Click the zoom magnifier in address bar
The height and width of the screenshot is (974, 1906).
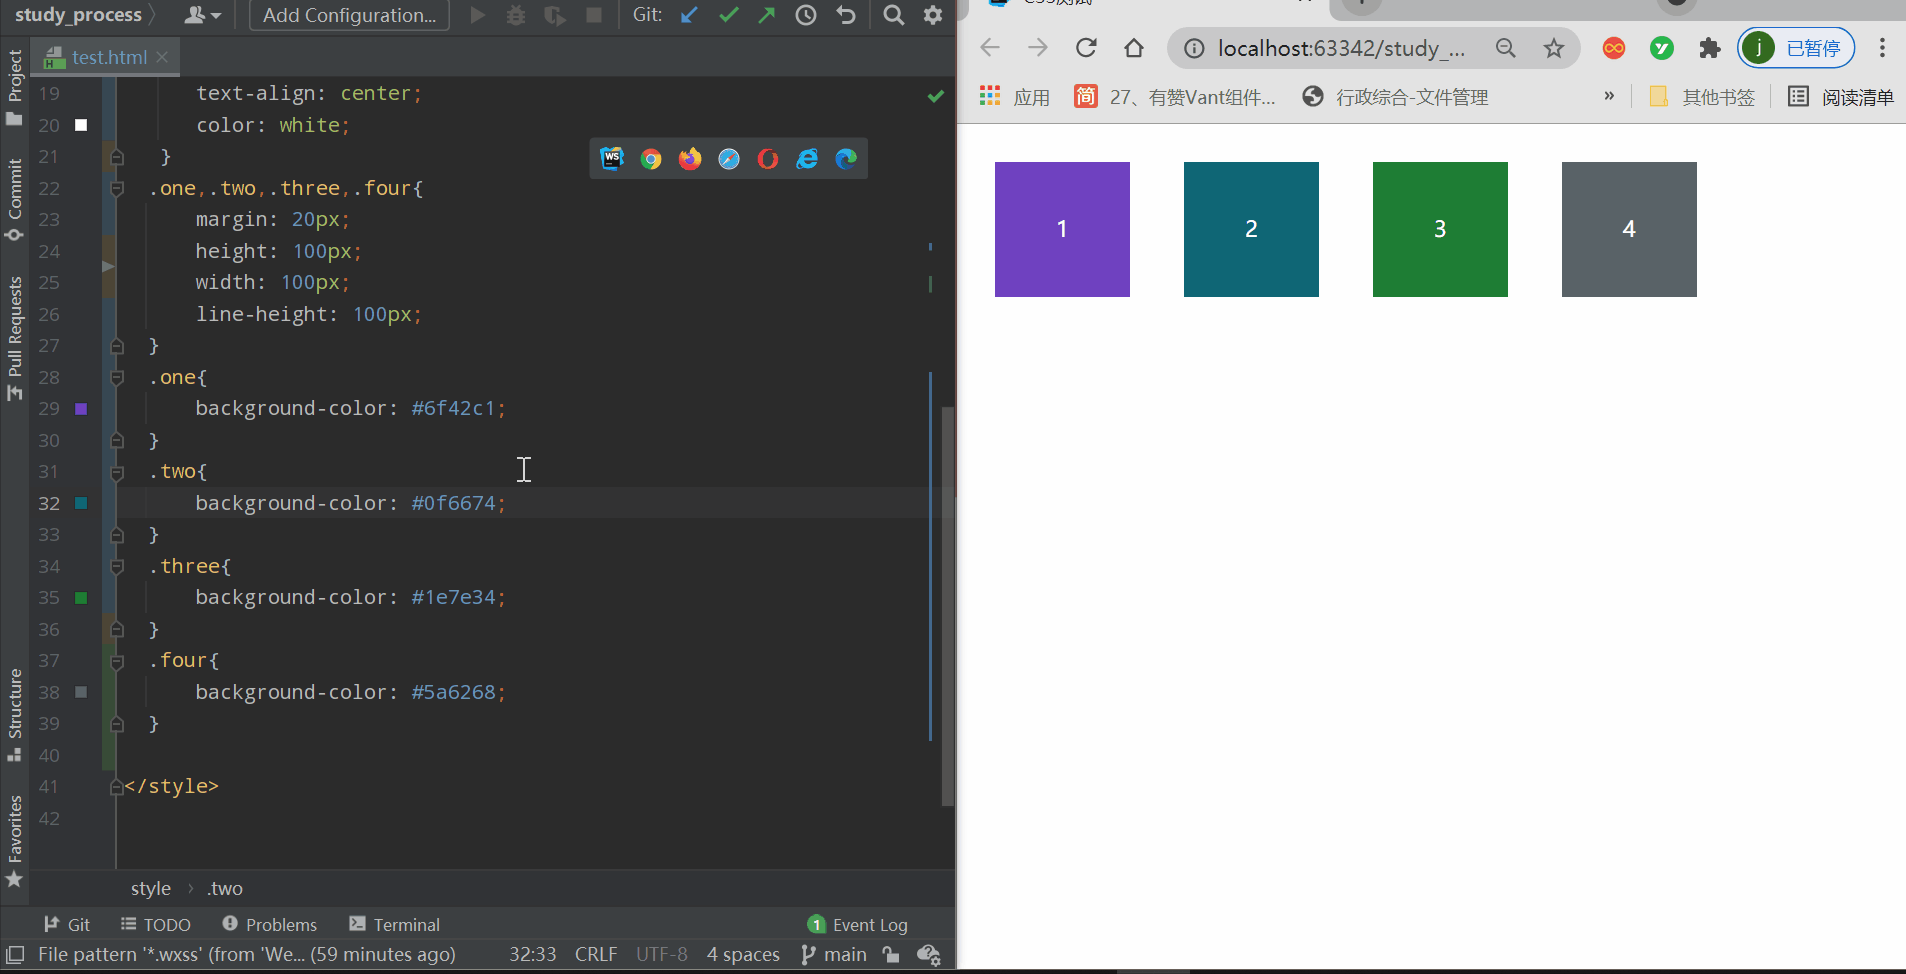1506,48
